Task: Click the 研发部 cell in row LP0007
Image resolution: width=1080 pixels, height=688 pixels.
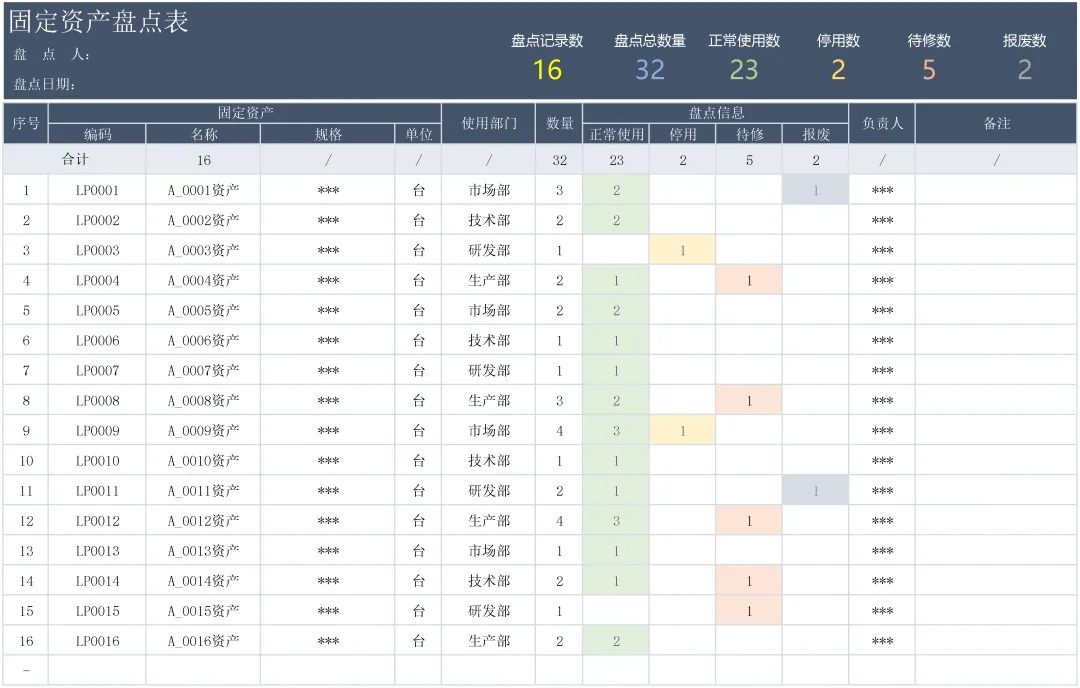Action: point(488,371)
